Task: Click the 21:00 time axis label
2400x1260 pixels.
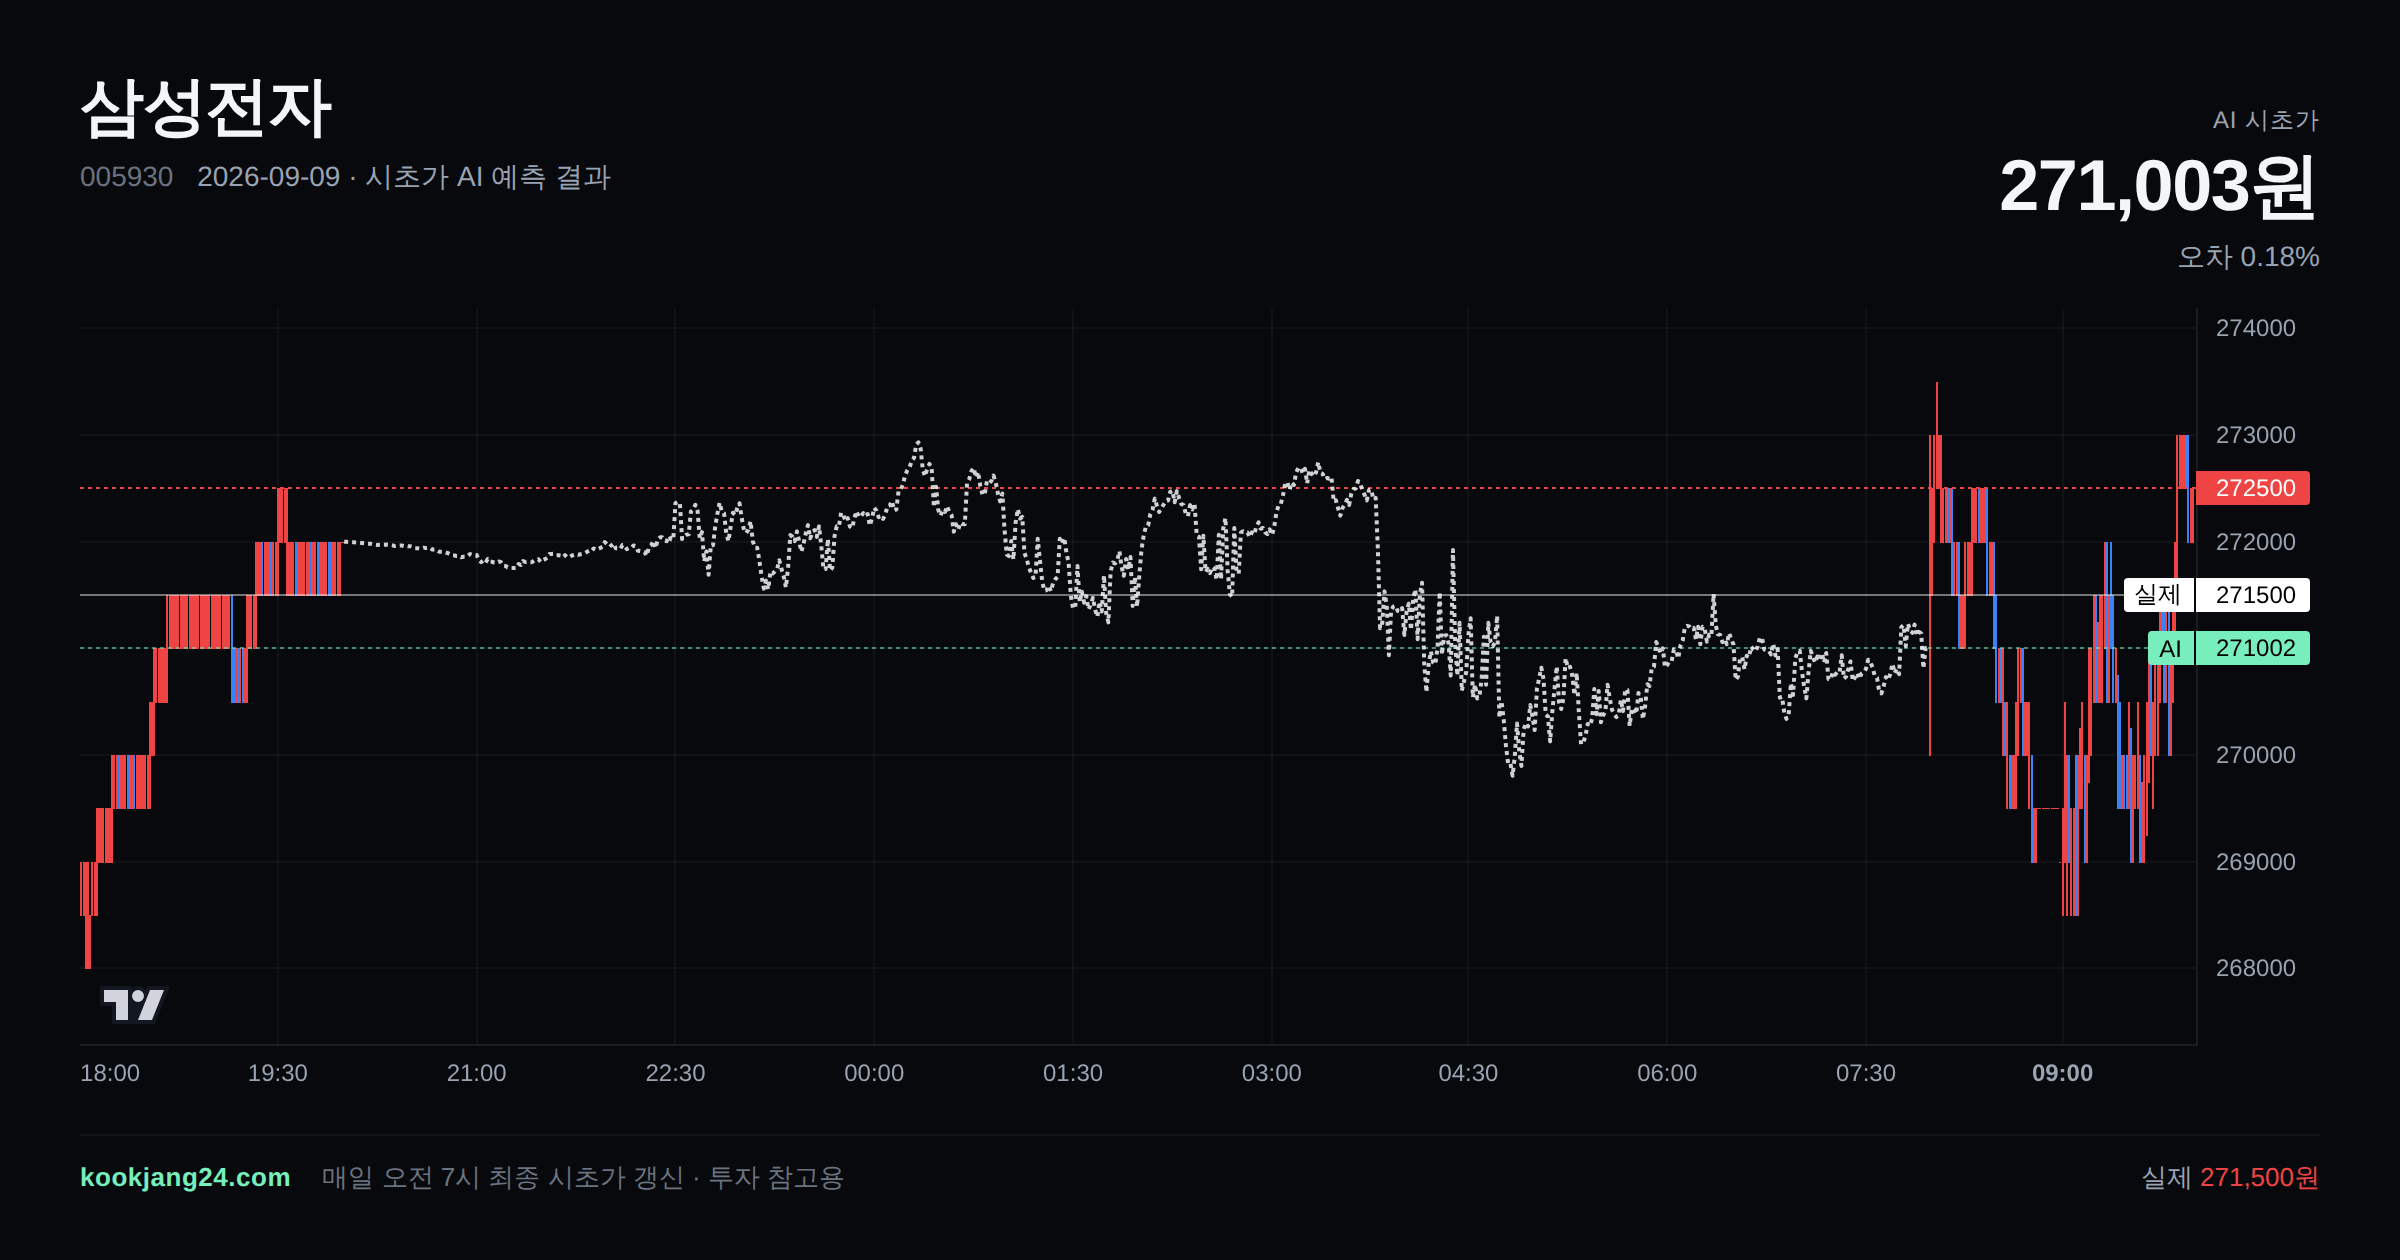Action: [476, 1073]
